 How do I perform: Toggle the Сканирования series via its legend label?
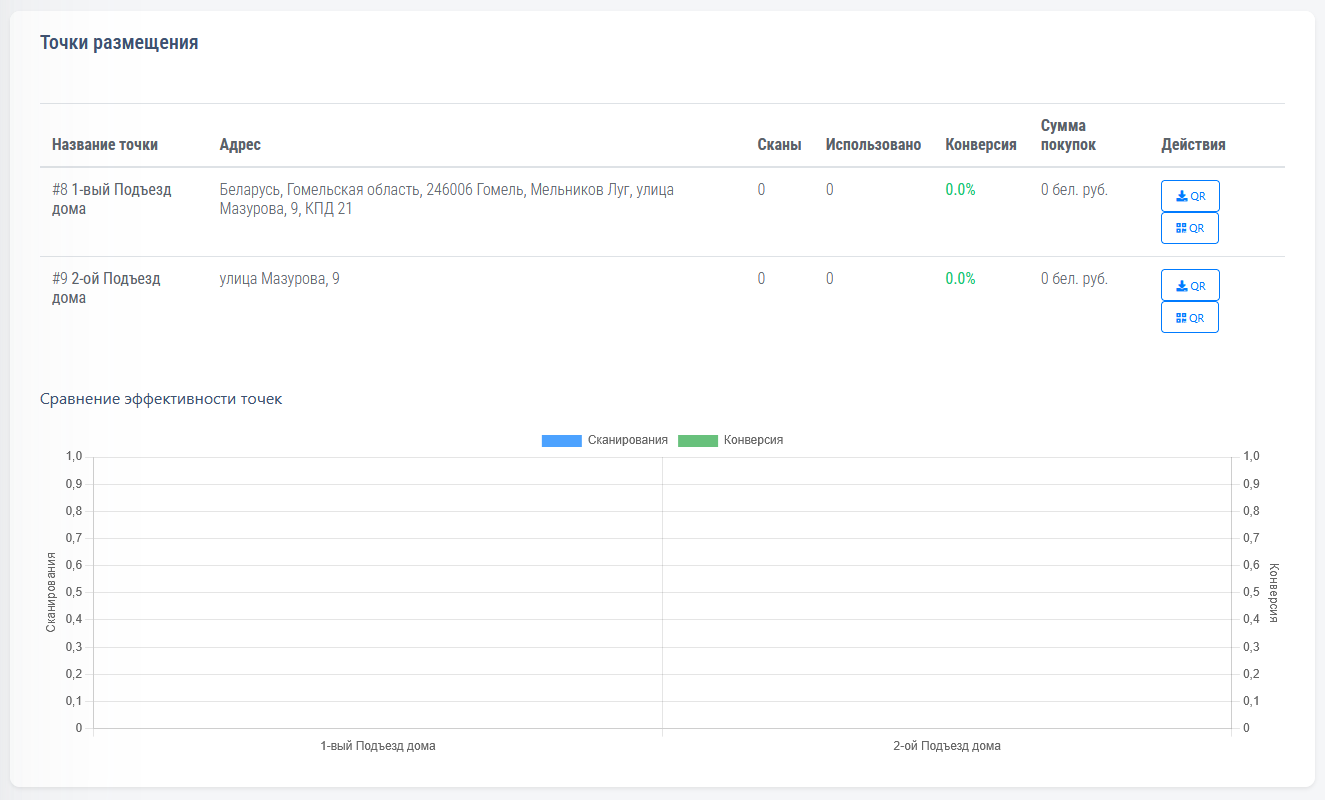pos(627,440)
